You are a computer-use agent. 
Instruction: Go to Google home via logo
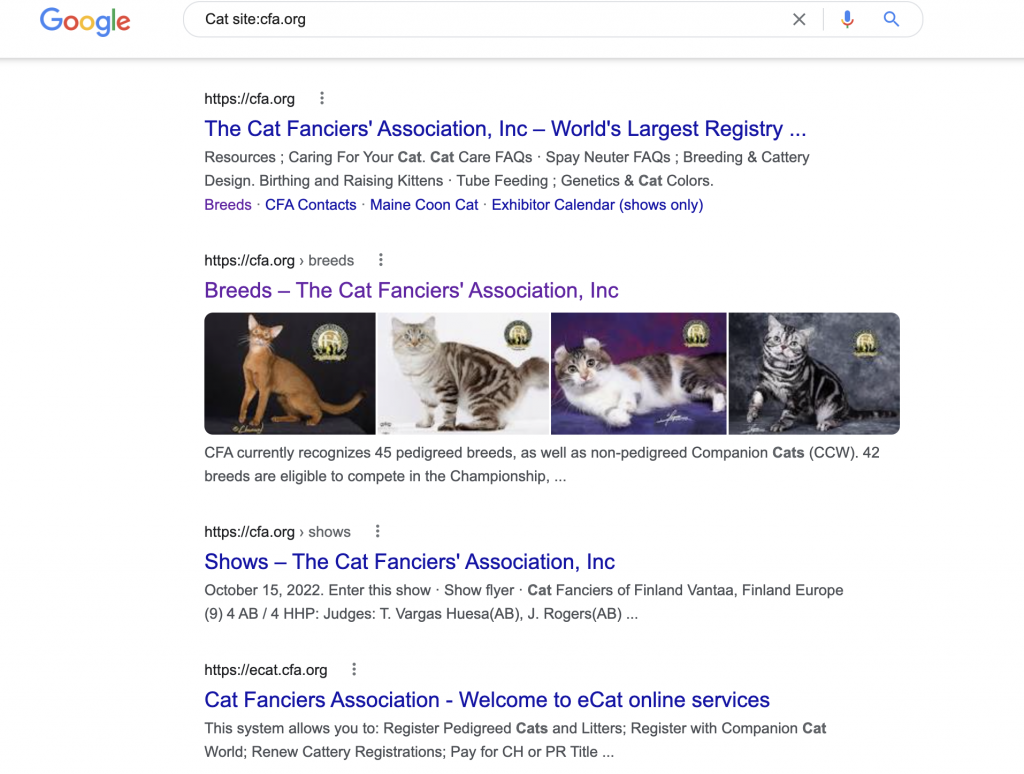pyautogui.click(x=85, y=22)
